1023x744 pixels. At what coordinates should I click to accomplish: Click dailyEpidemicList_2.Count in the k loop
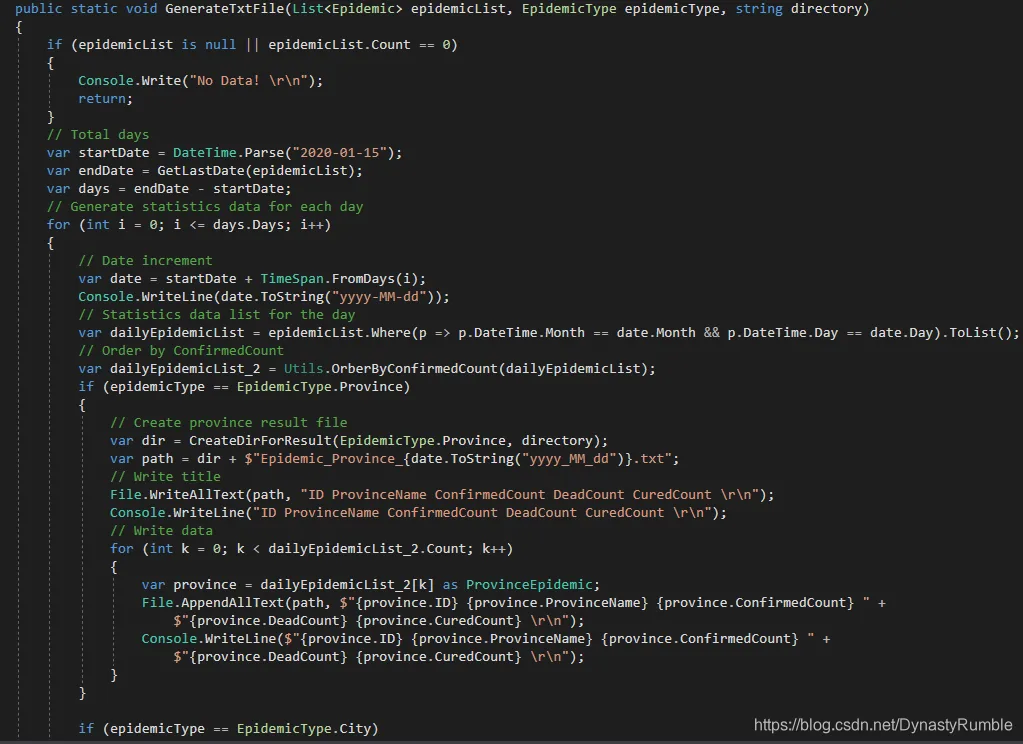pos(367,549)
